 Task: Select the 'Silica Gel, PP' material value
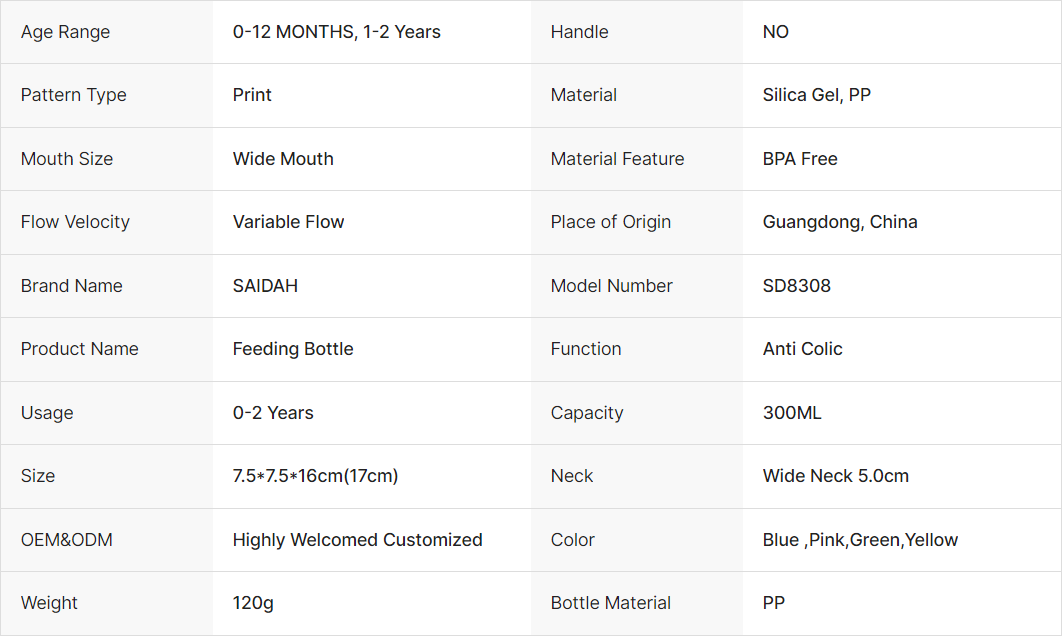point(816,95)
